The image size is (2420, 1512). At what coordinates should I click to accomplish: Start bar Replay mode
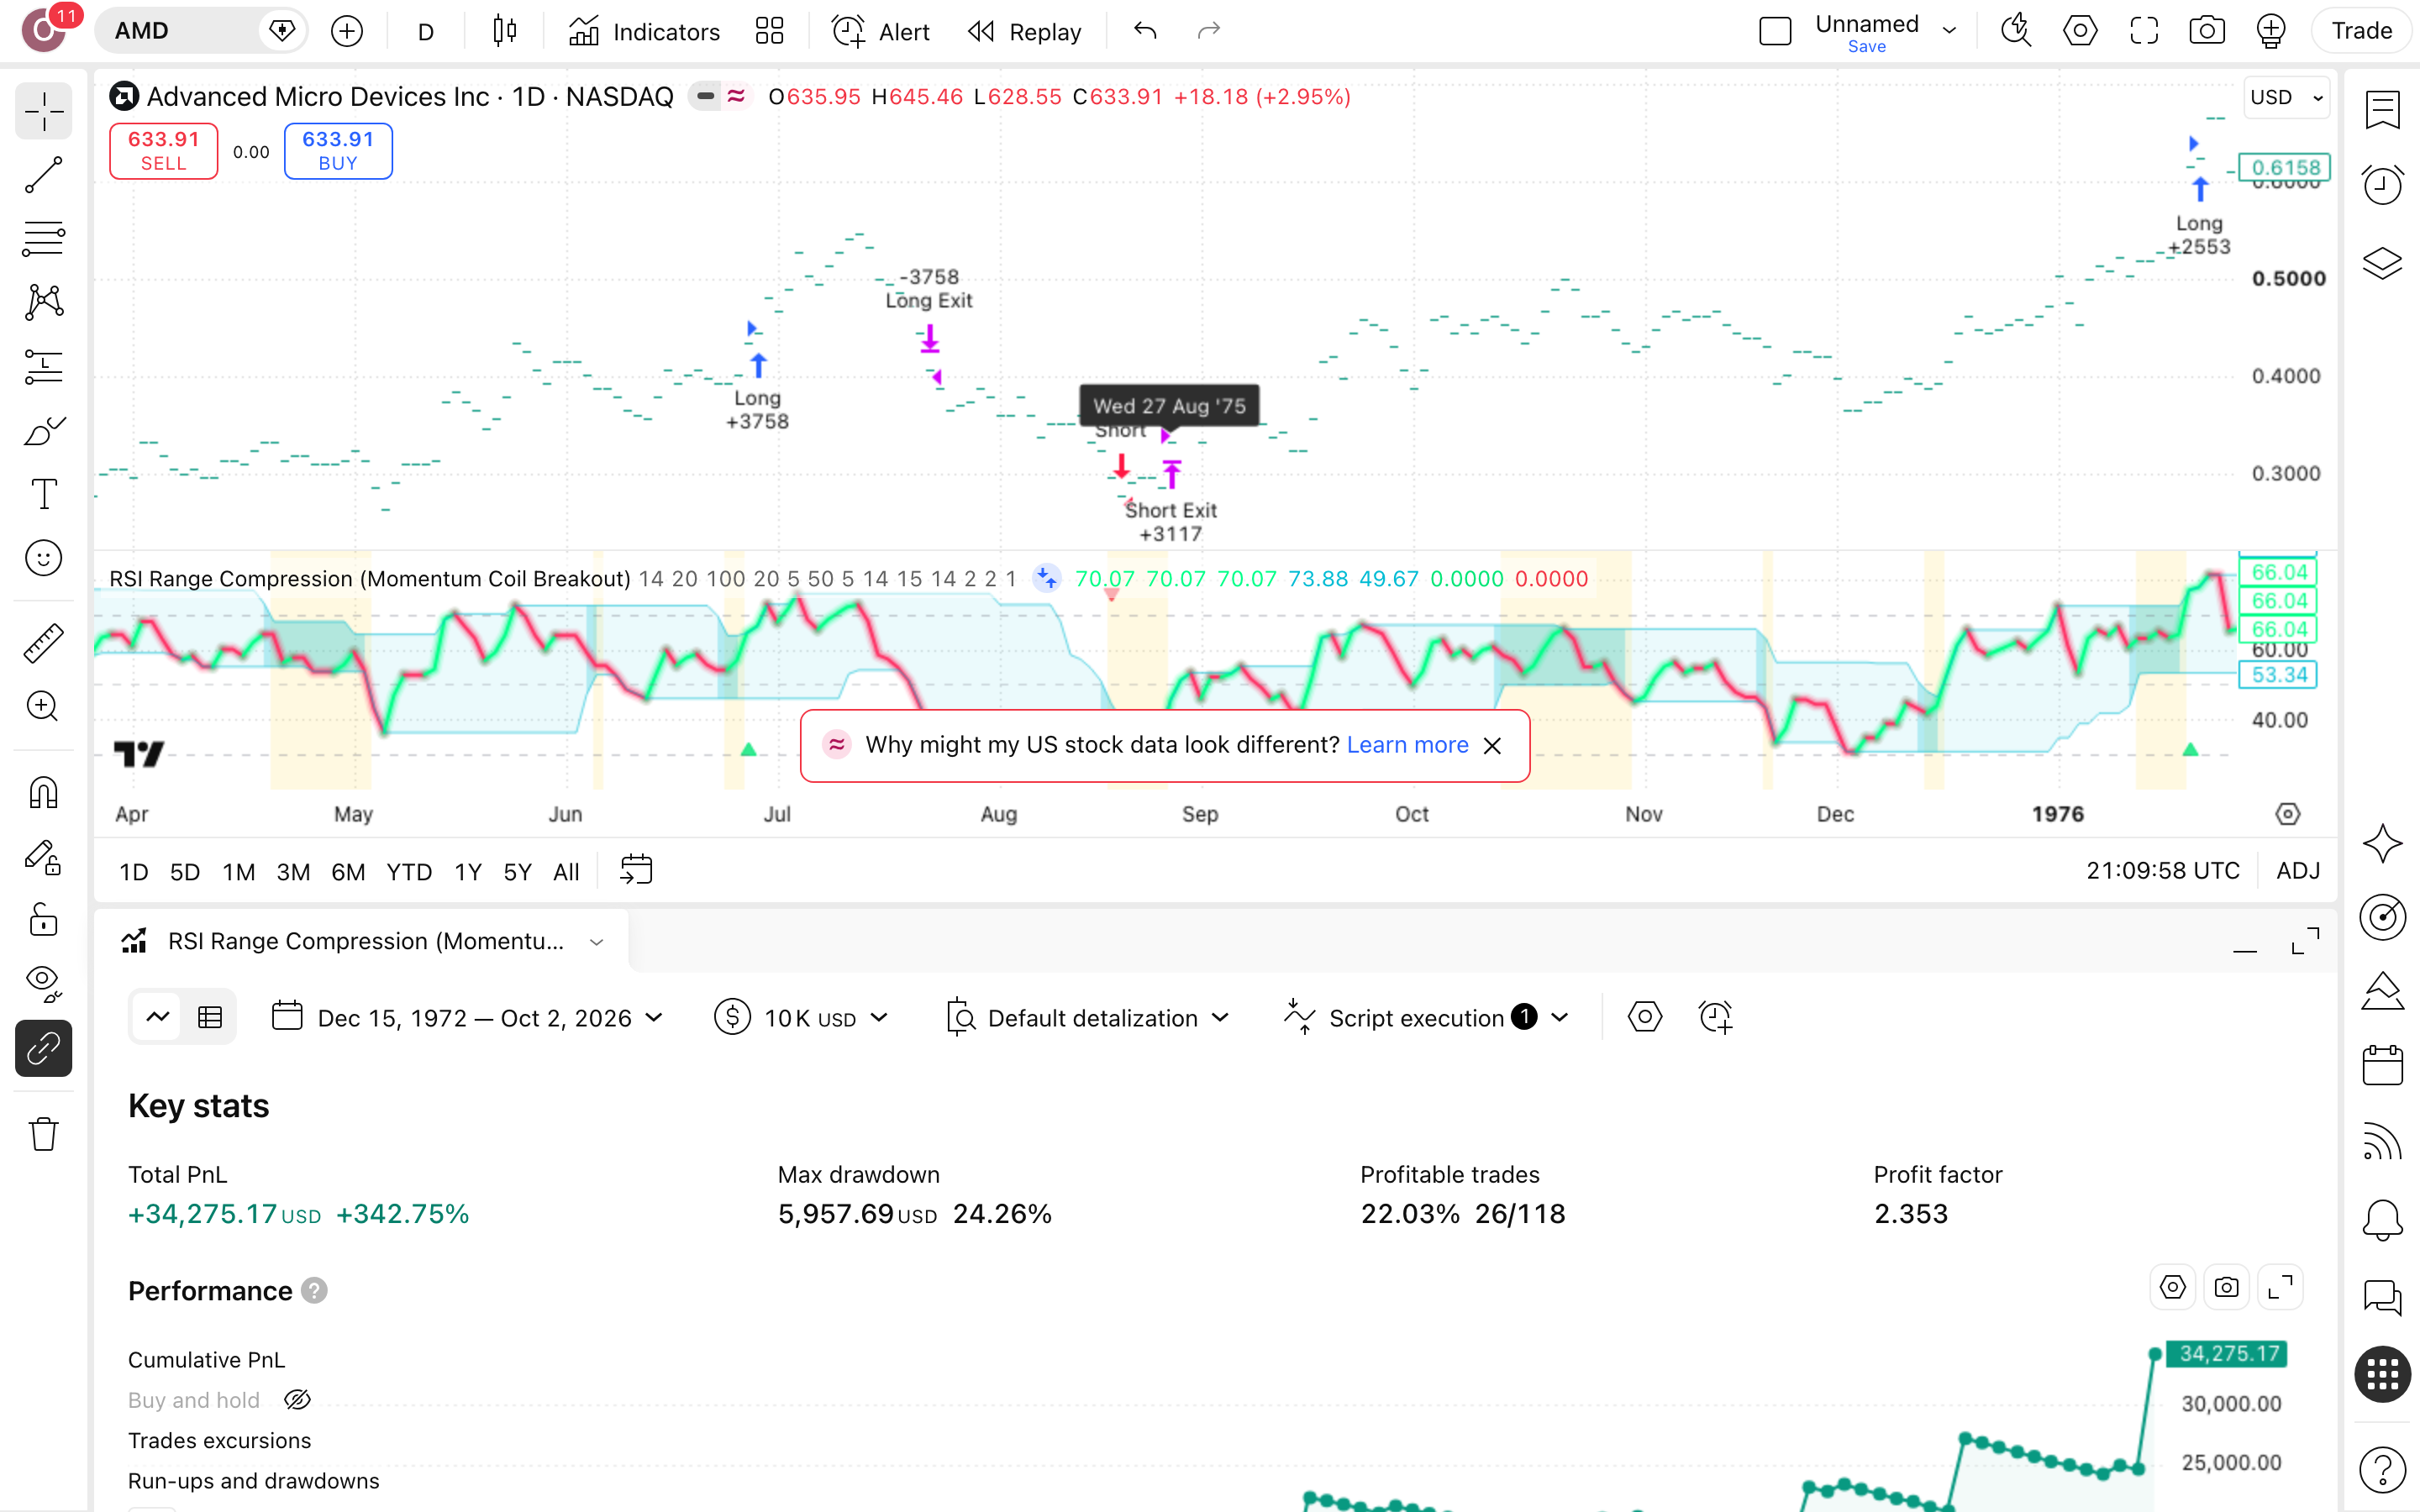(x=1024, y=31)
